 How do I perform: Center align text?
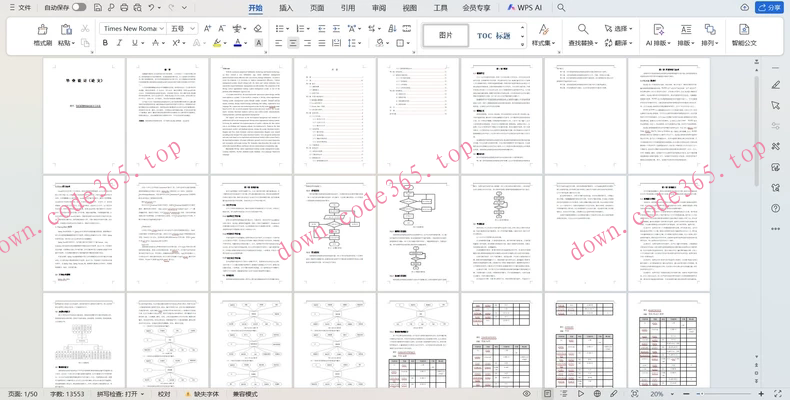pyautogui.click(x=293, y=43)
